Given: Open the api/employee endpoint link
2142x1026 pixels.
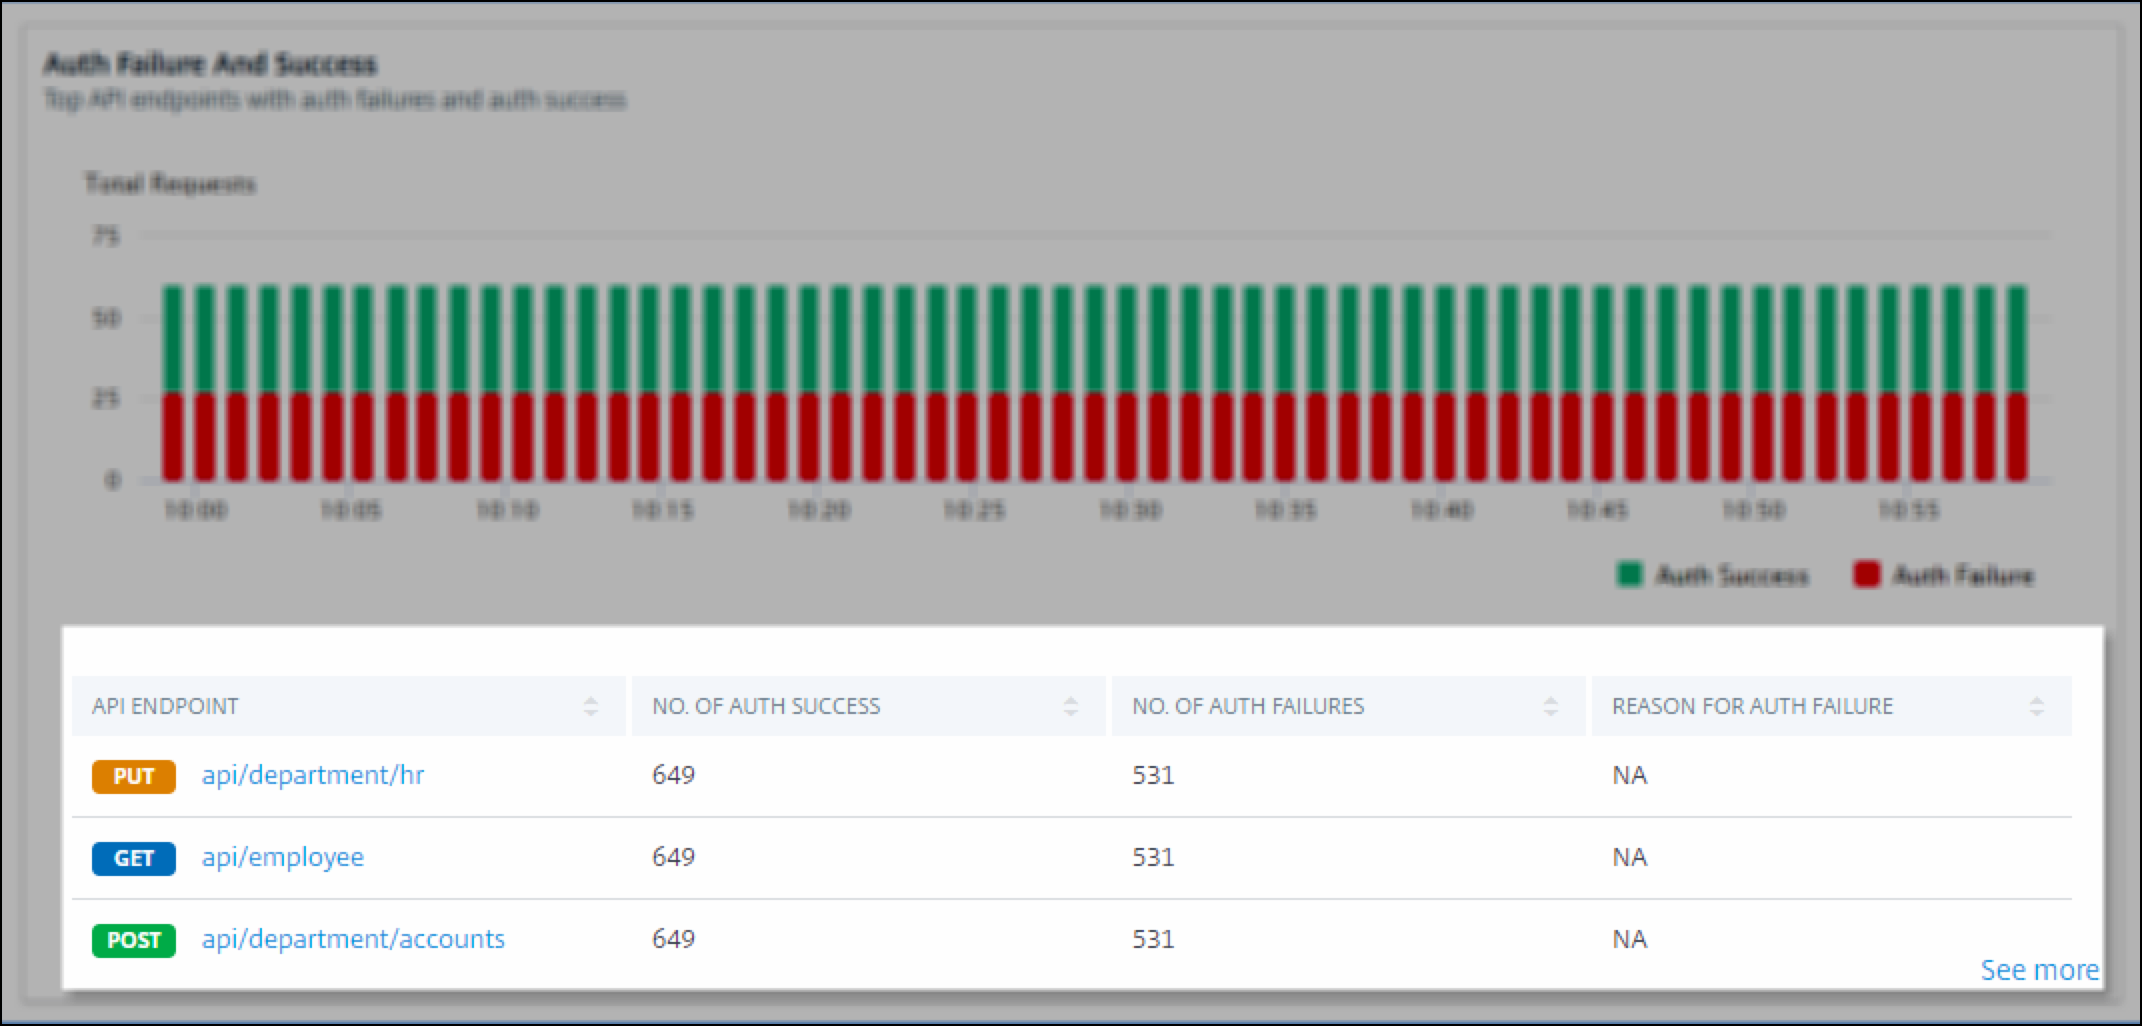Looking at the screenshot, I should [x=283, y=857].
